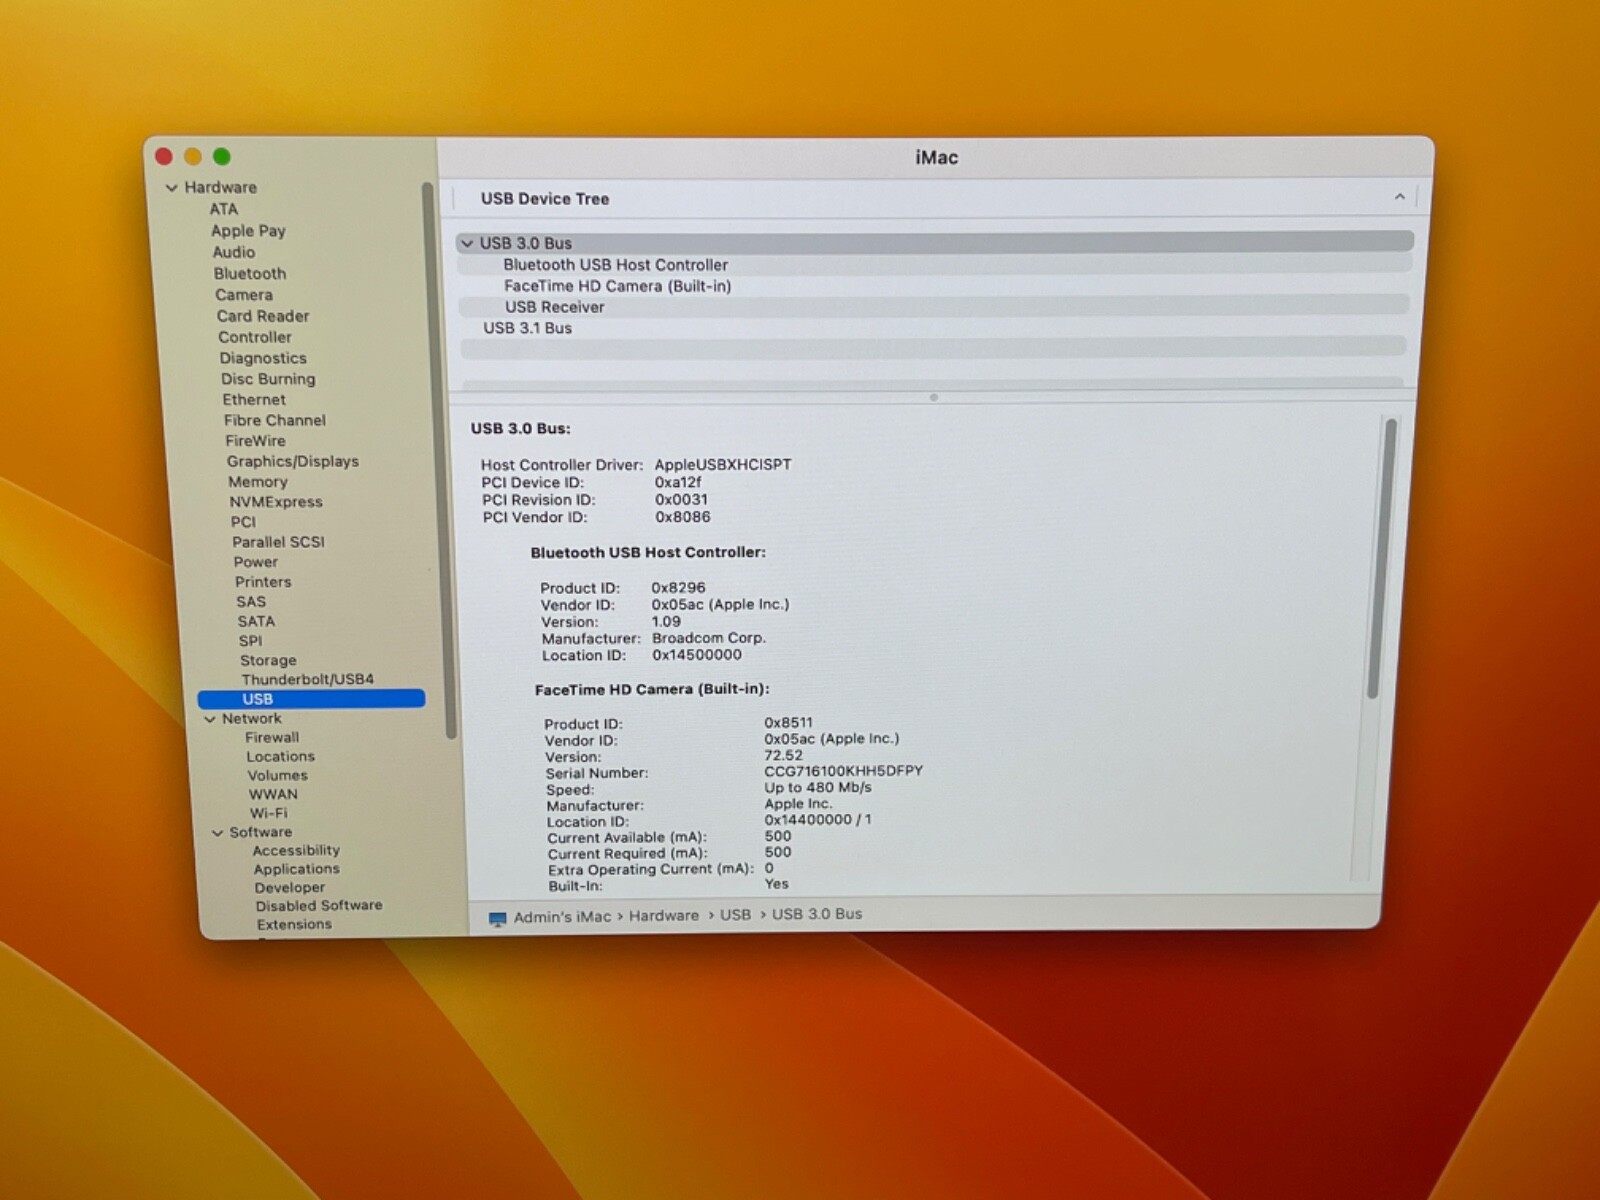The height and width of the screenshot is (1200, 1600).
Task: Select USB 3.1 Bus in device tree
Action: 934,328
